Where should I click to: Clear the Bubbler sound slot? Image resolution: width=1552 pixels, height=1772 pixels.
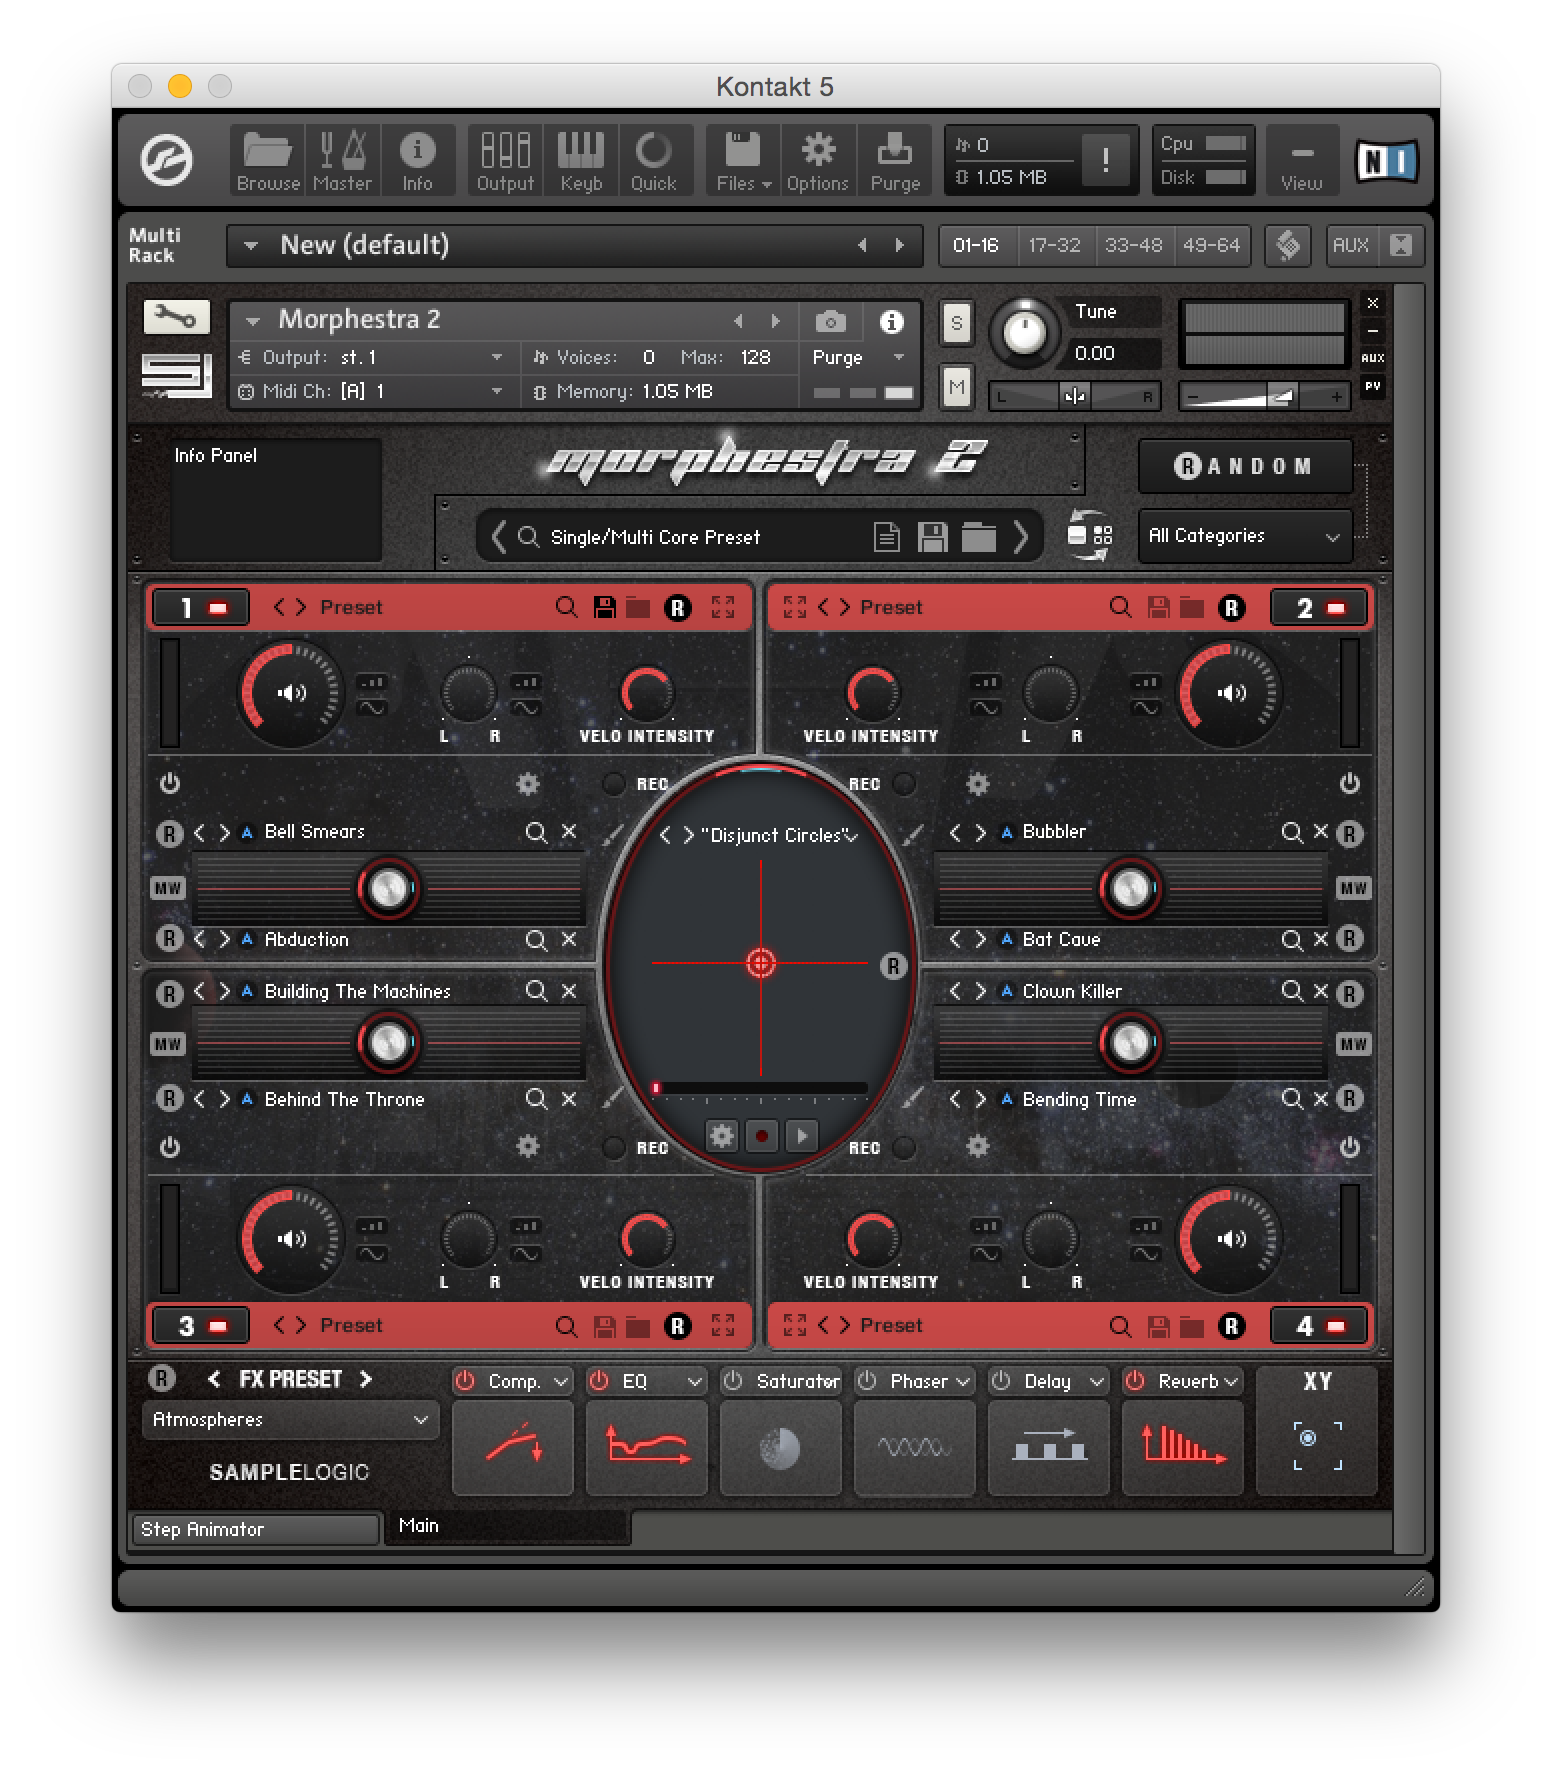click(x=1321, y=831)
